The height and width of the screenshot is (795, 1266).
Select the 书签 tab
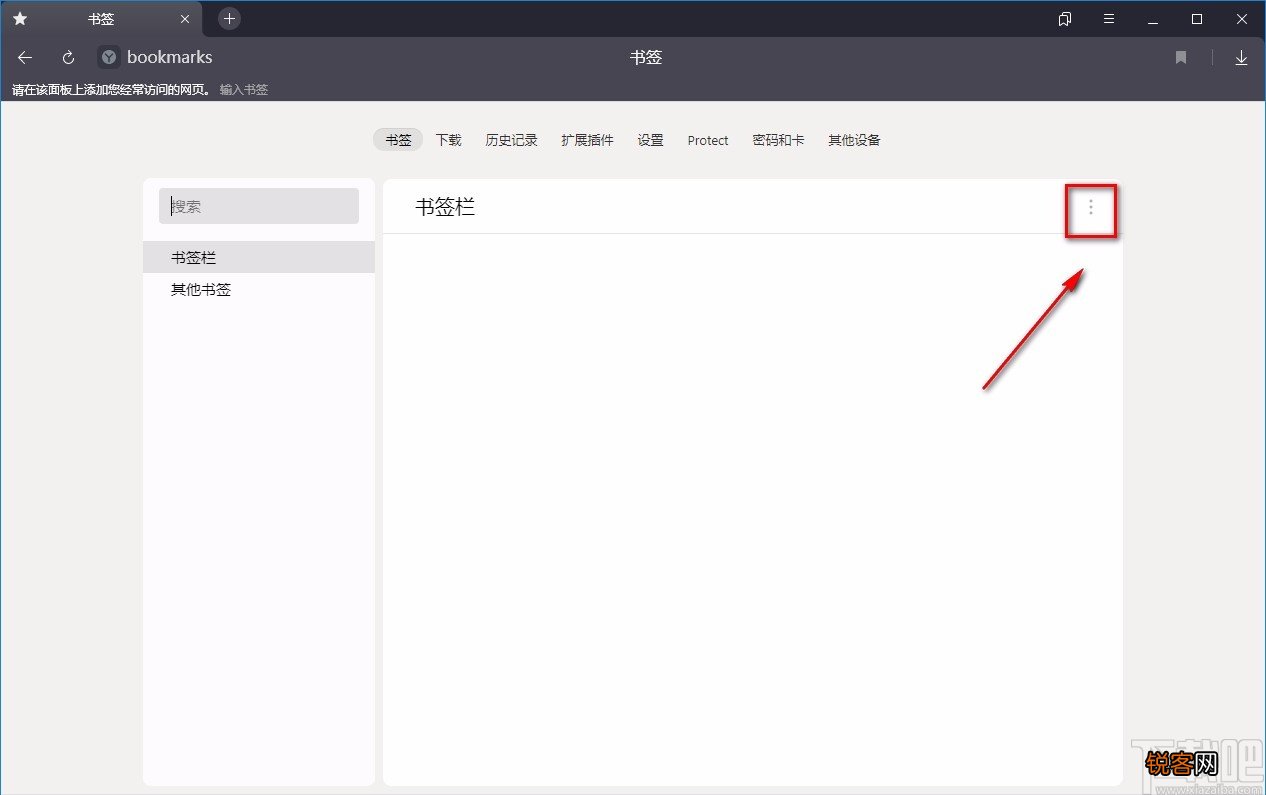(x=398, y=140)
